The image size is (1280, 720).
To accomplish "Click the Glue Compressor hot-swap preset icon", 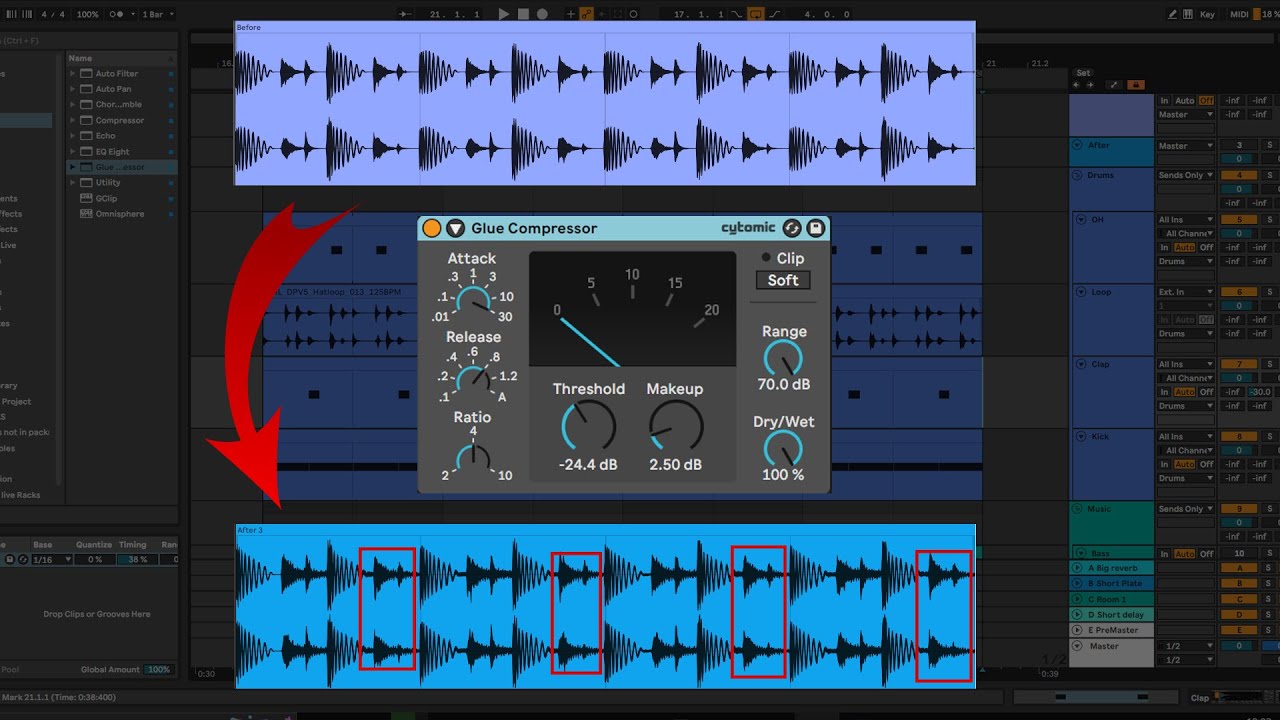I will pos(792,228).
